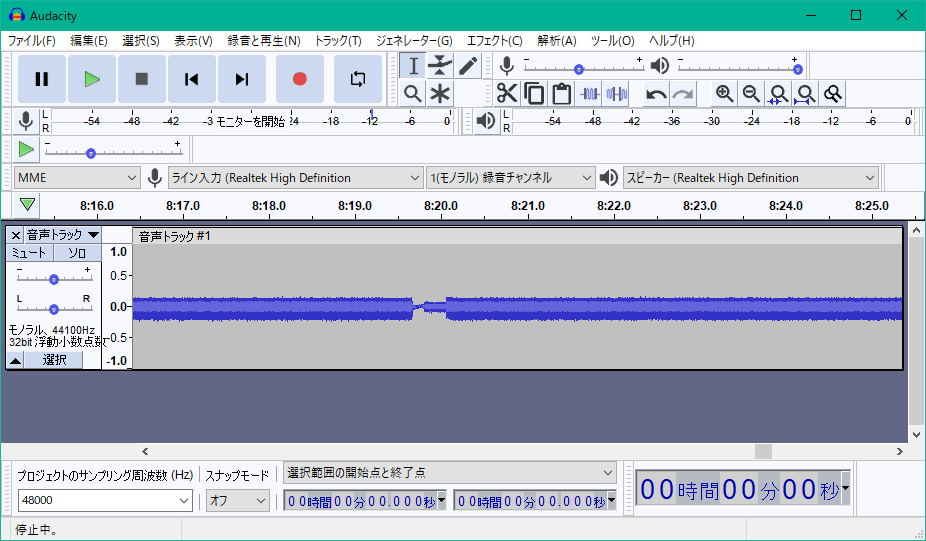
Task: Open the 表示(V) menu
Action: pos(193,41)
